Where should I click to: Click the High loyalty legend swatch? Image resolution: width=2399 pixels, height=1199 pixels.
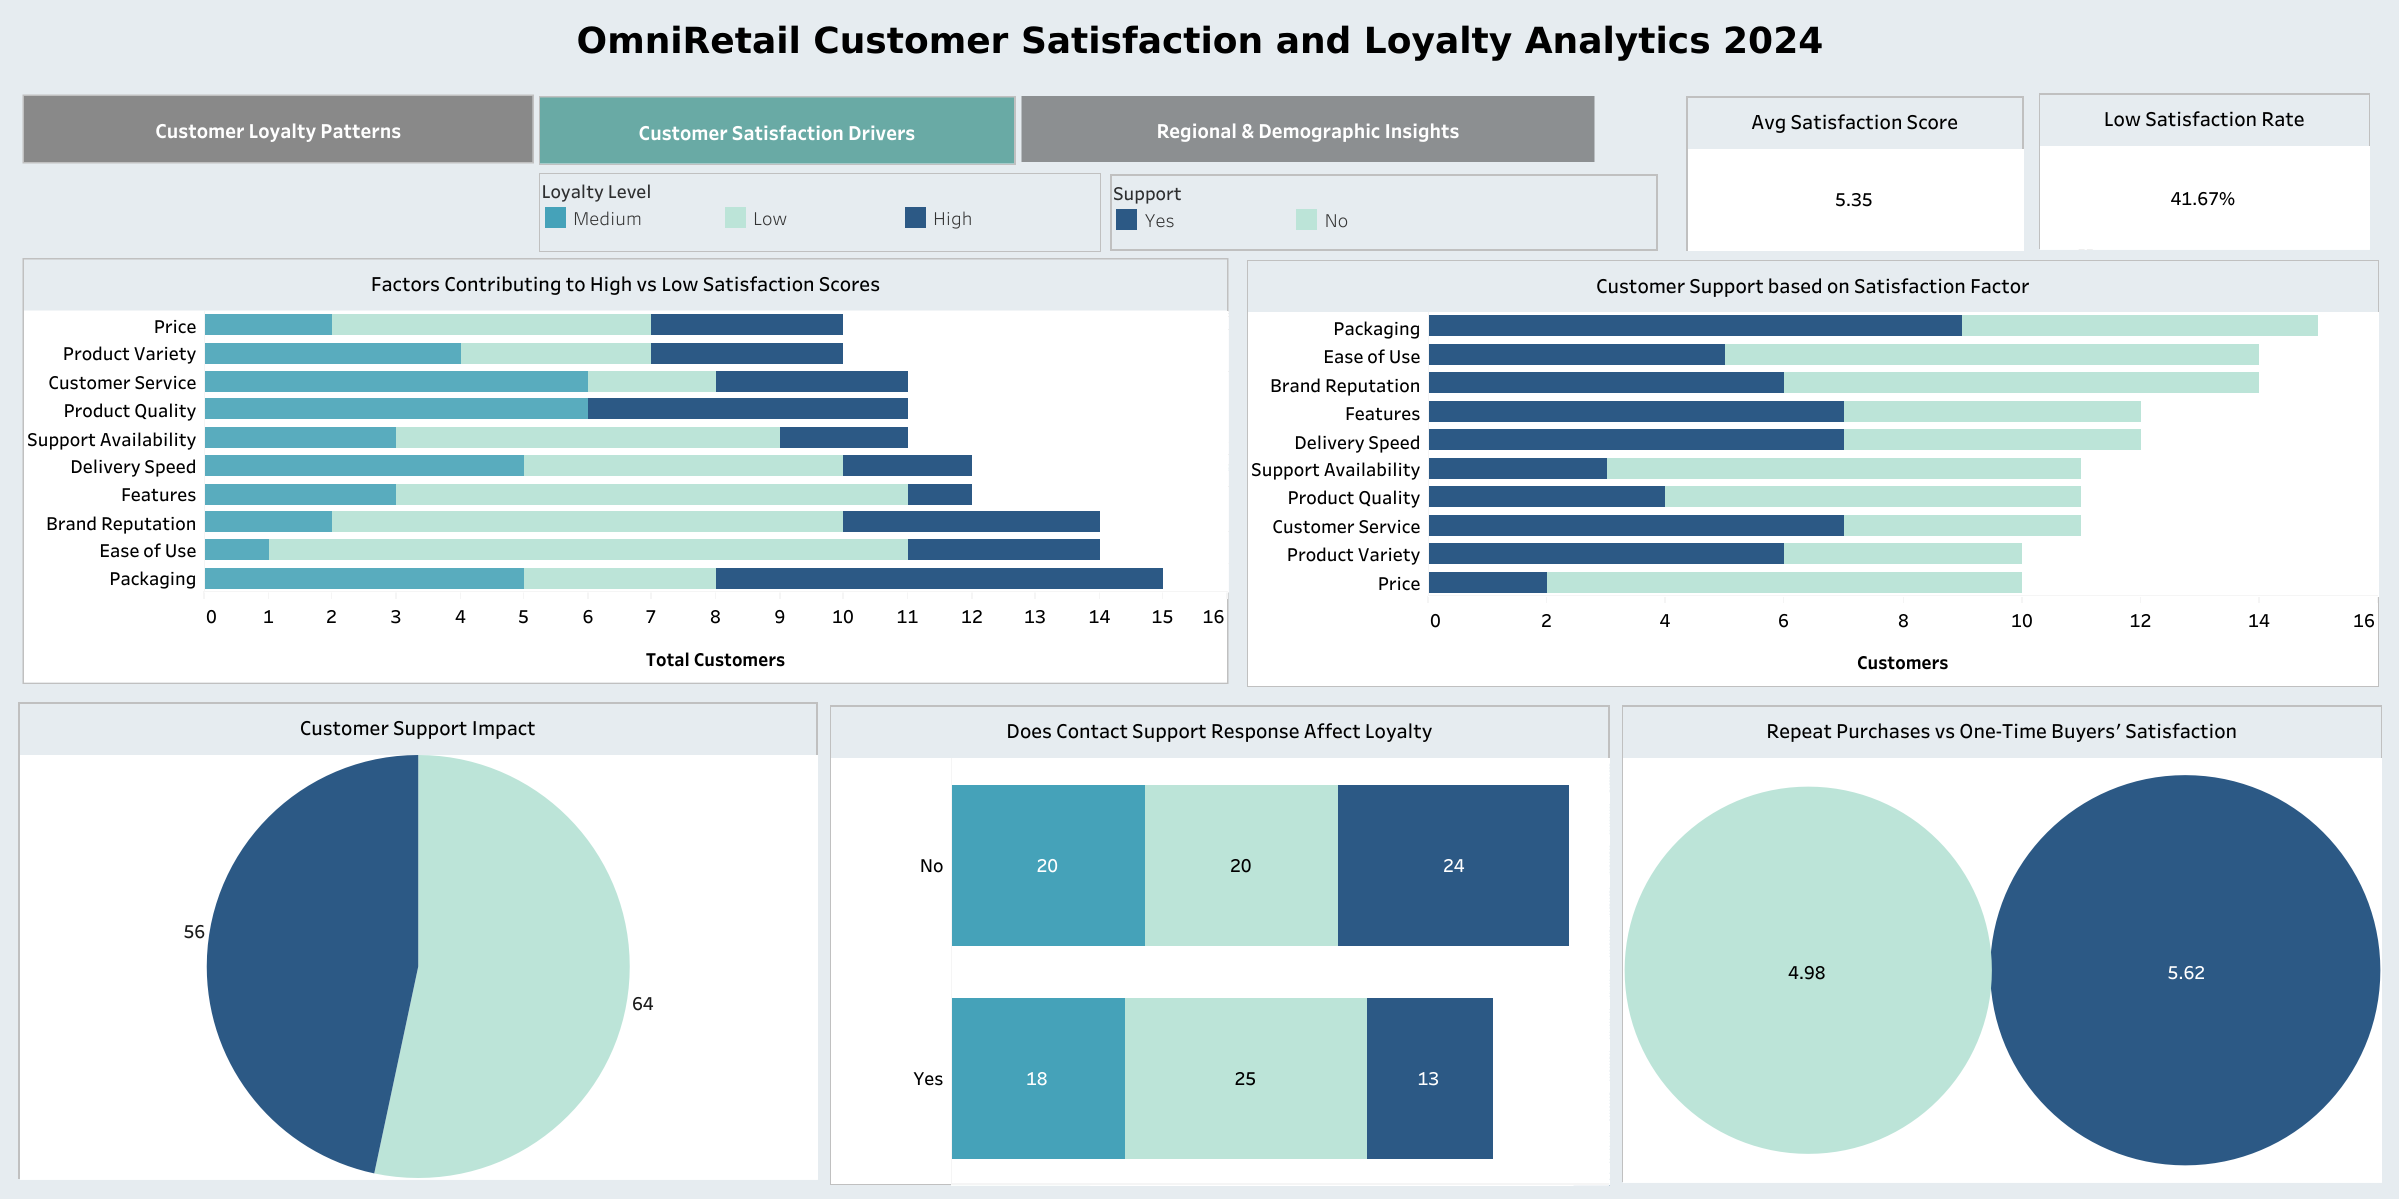[x=915, y=218]
